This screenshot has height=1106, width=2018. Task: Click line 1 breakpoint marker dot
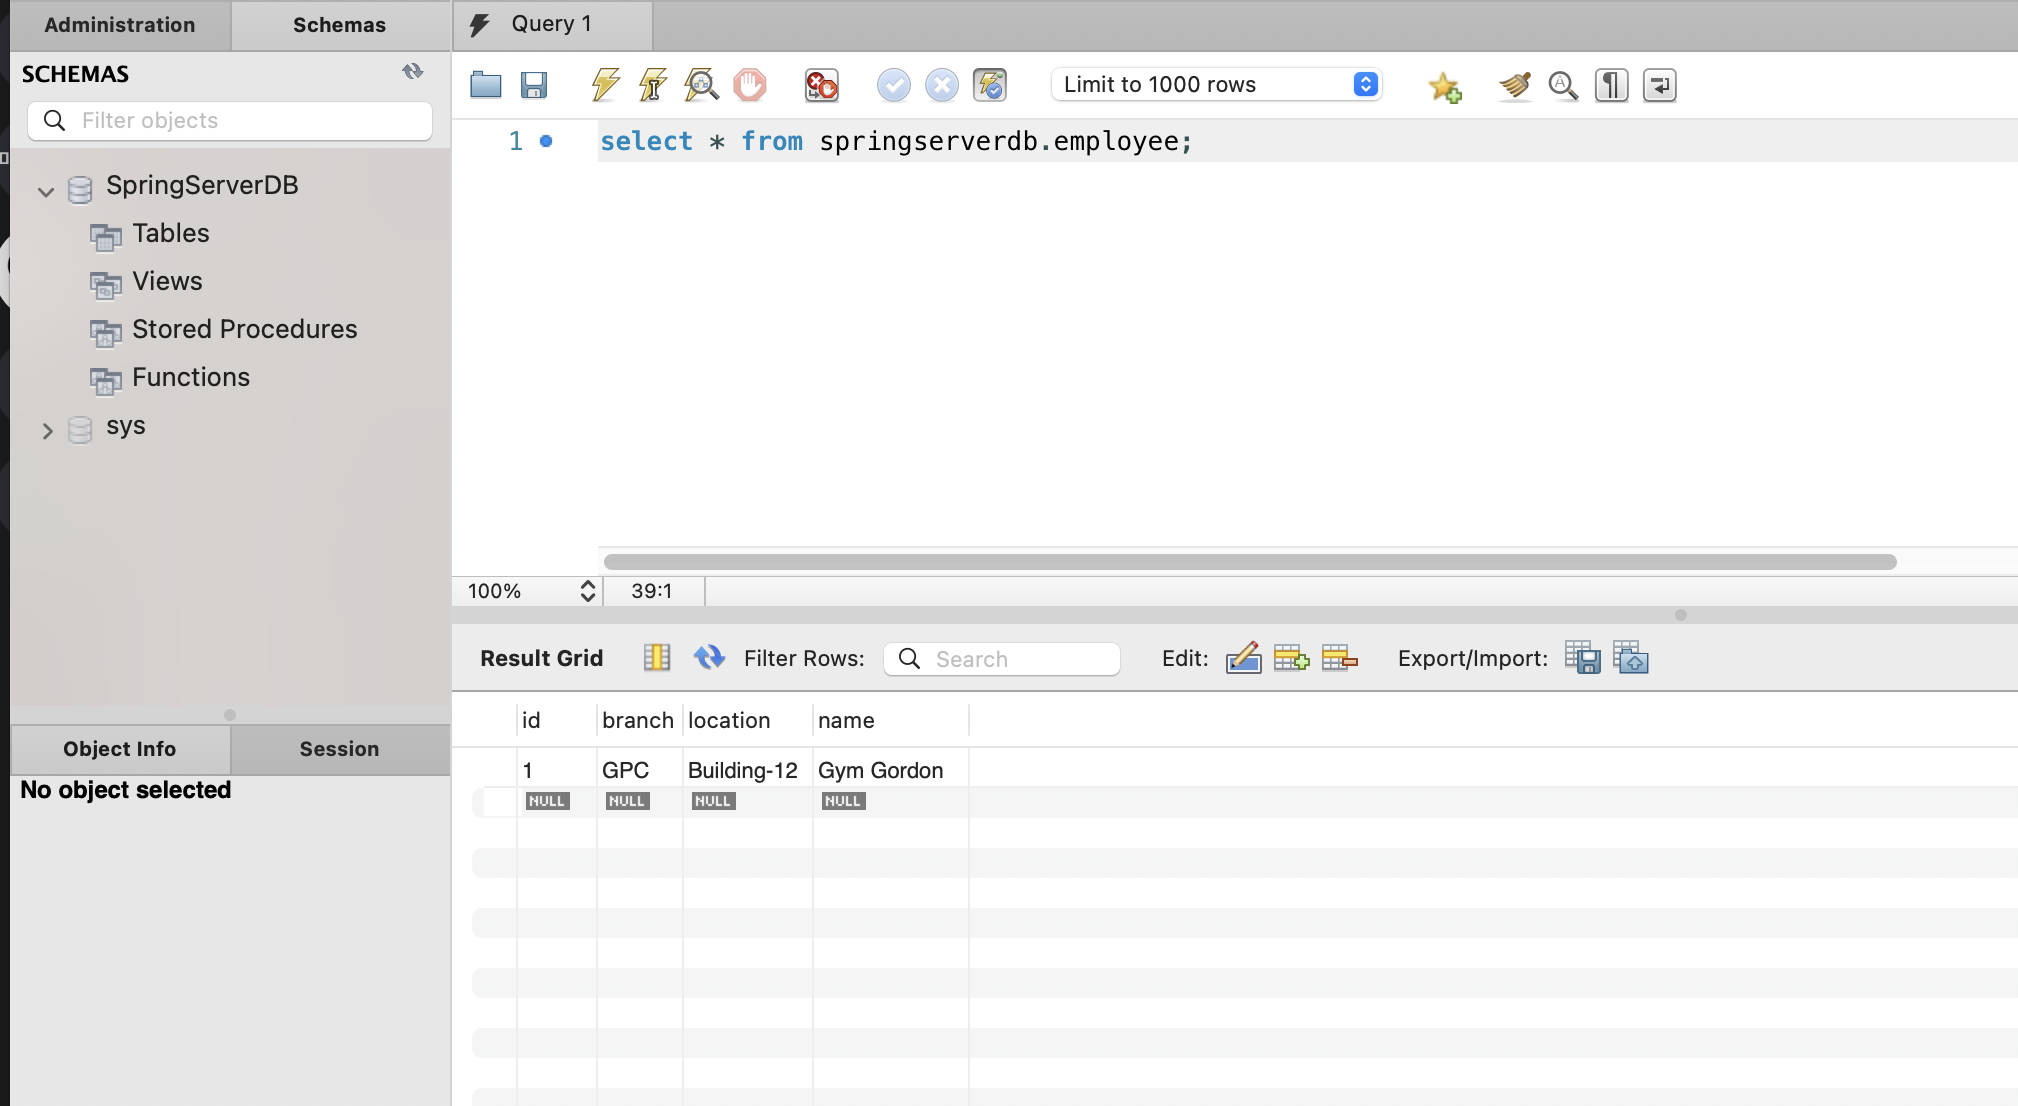click(546, 141)
